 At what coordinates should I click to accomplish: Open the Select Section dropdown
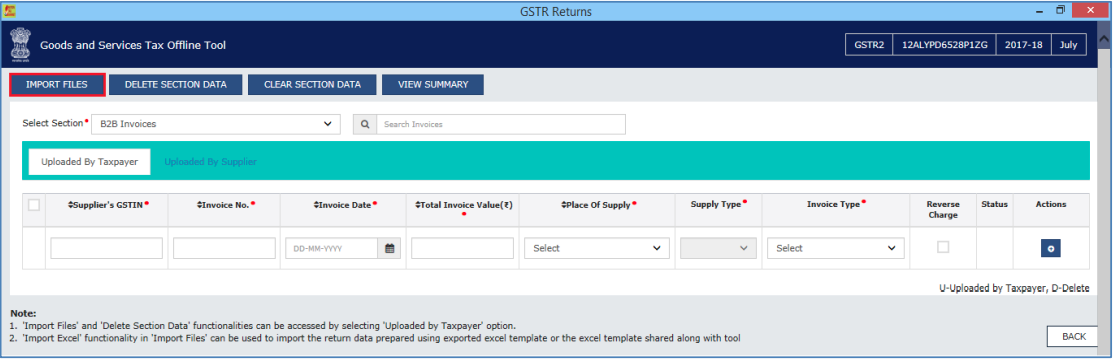tap(216, 124)
